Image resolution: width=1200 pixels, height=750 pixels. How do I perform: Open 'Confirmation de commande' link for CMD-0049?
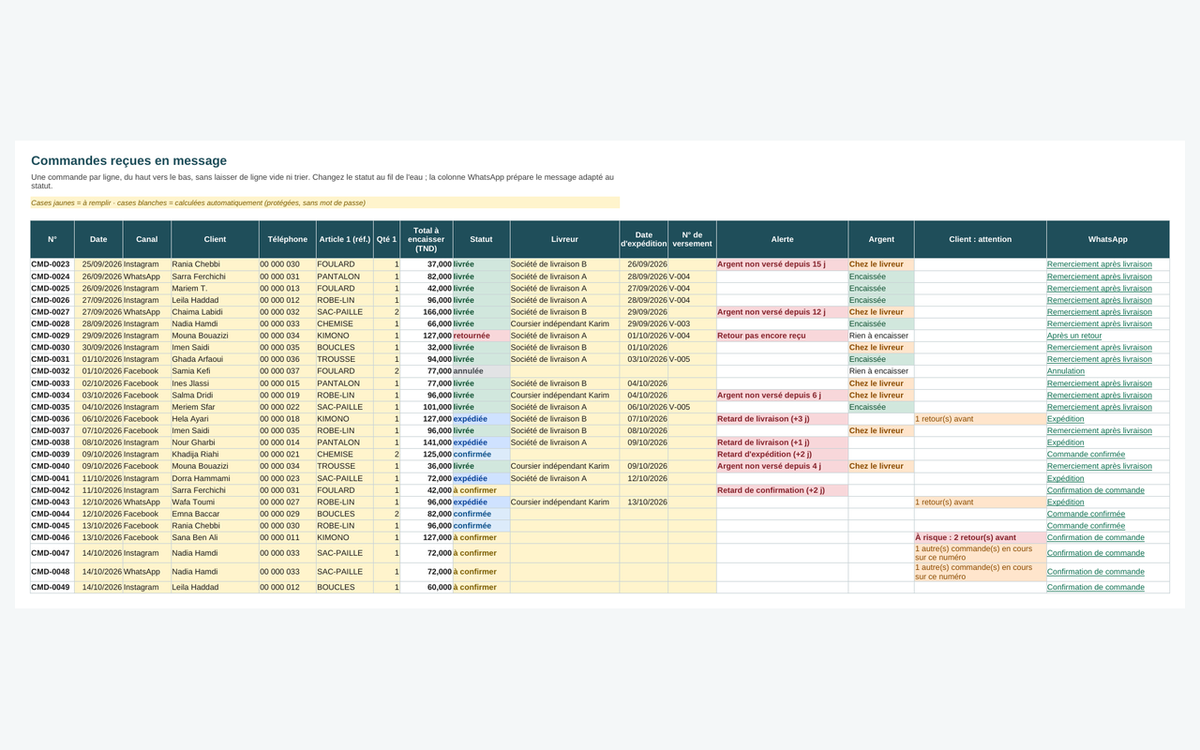click(1095, 588)
